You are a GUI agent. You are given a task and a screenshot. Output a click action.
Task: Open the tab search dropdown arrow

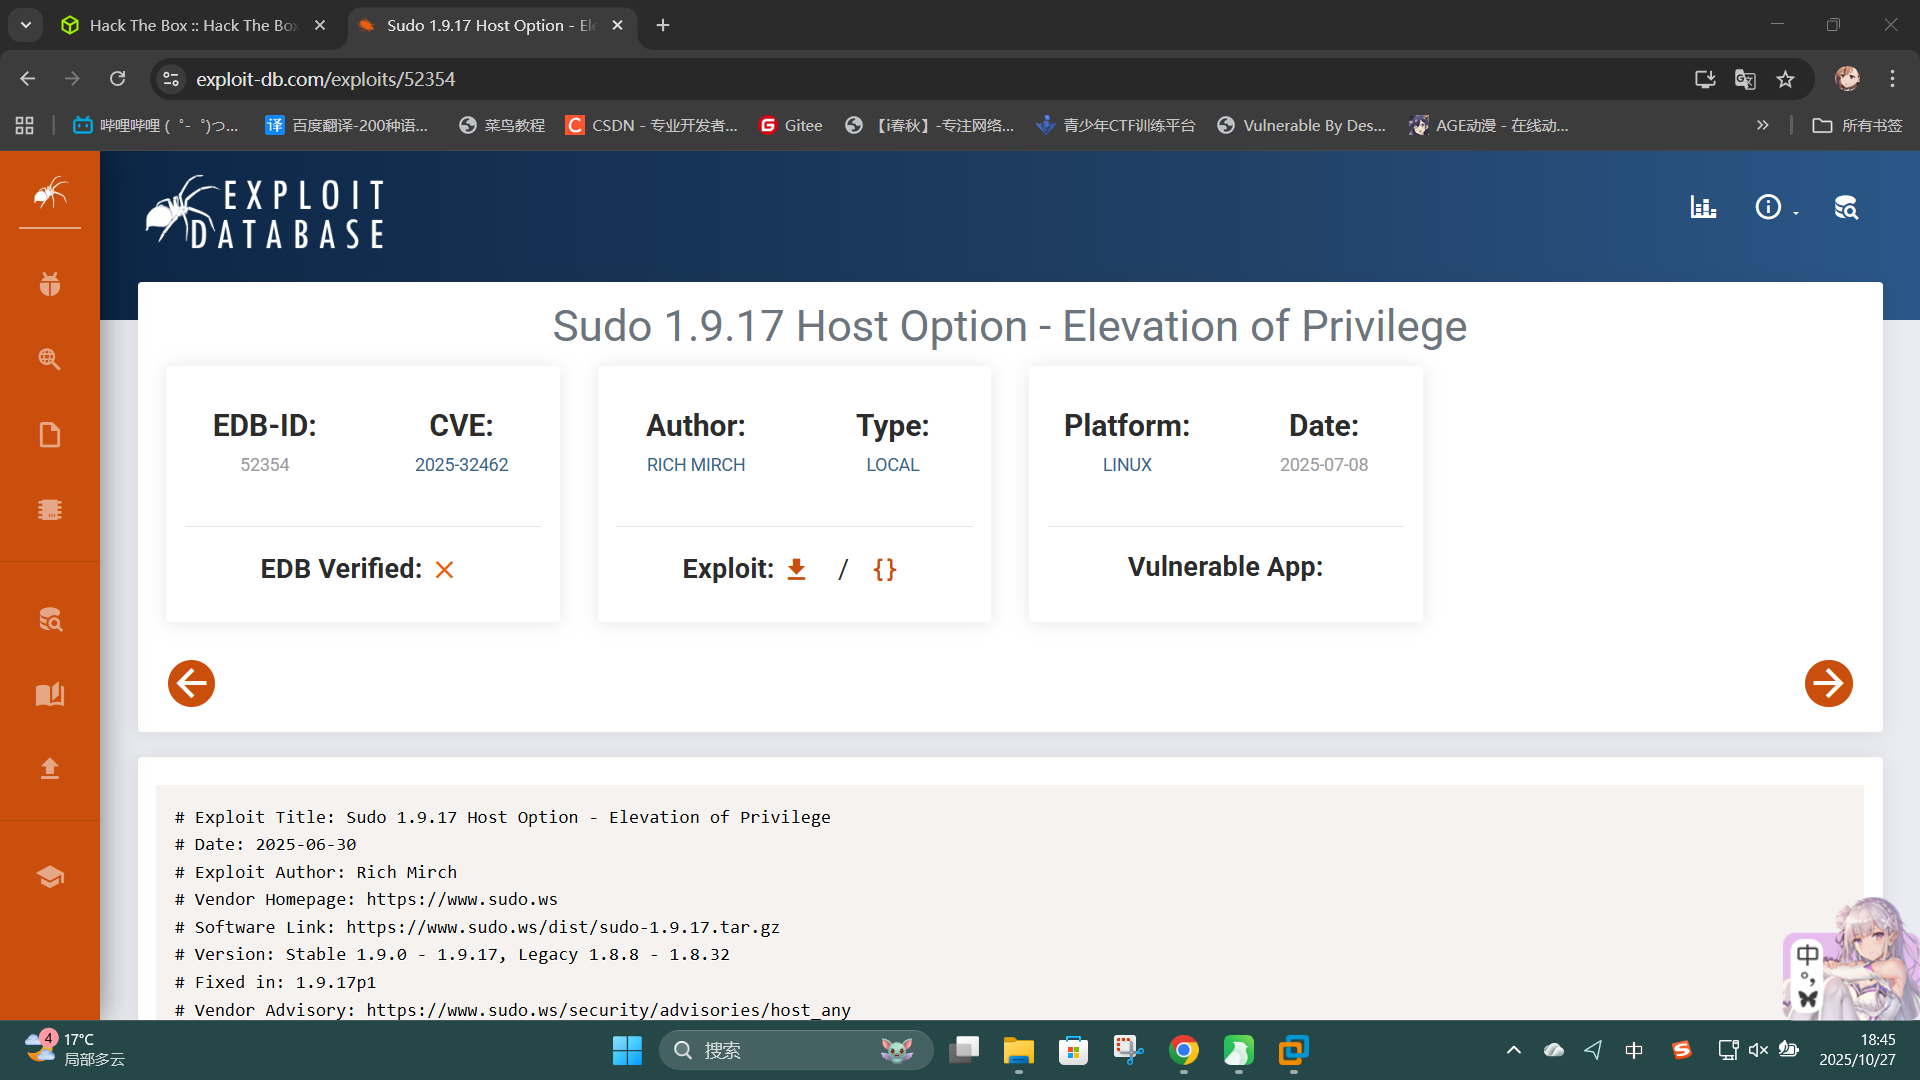[x=26, y=25]
